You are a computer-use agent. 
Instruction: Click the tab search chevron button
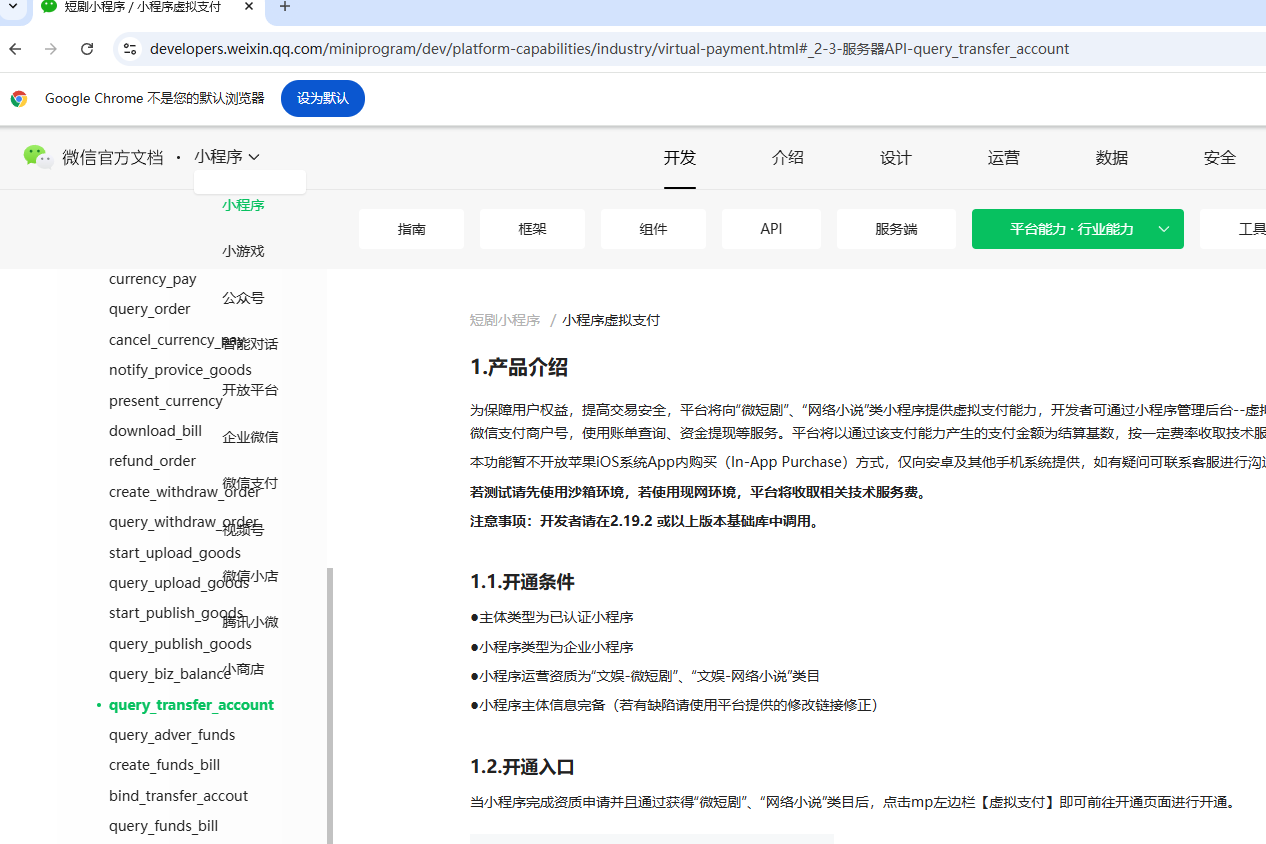click(13, 7)
